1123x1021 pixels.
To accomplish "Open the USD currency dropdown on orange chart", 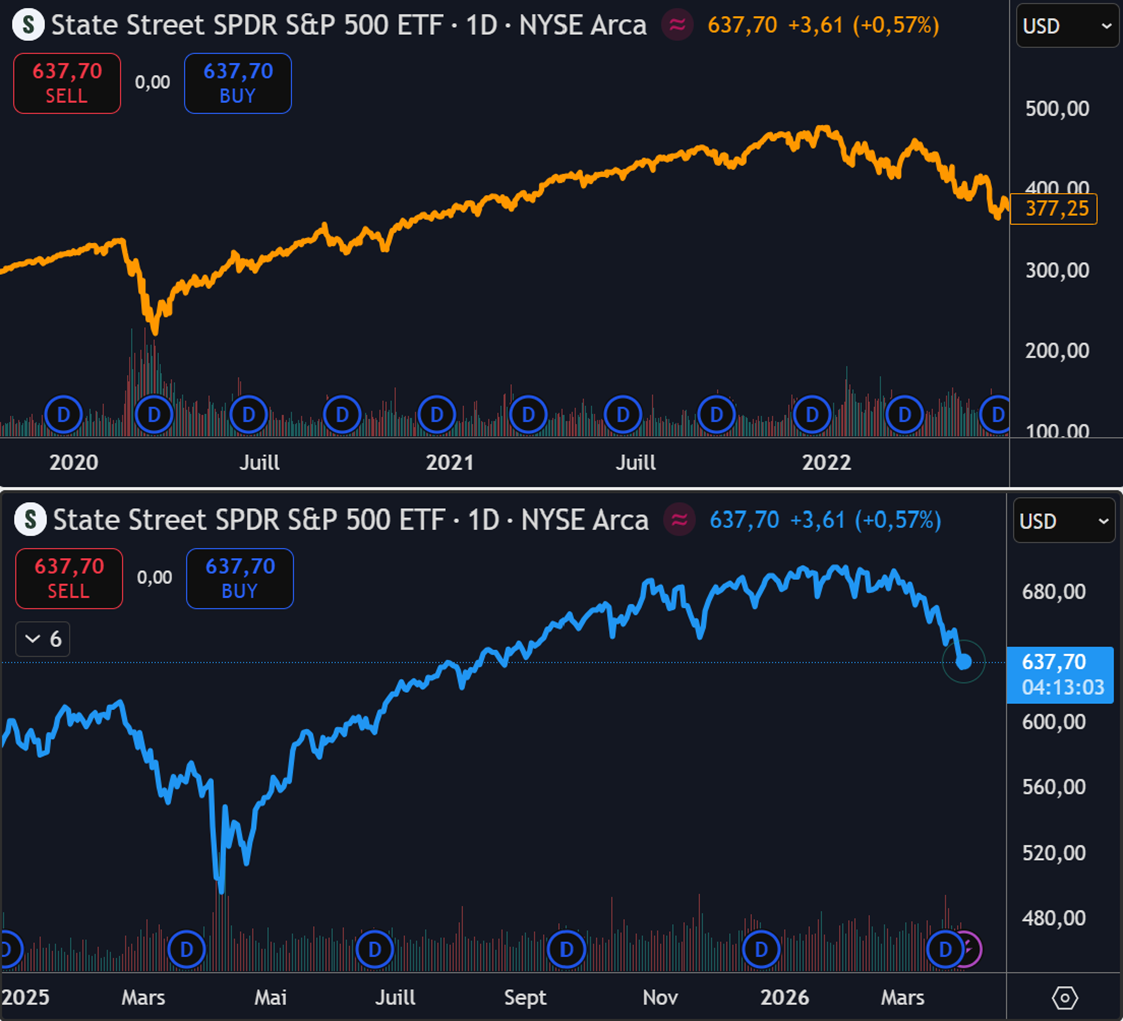I will (1066, 26).
